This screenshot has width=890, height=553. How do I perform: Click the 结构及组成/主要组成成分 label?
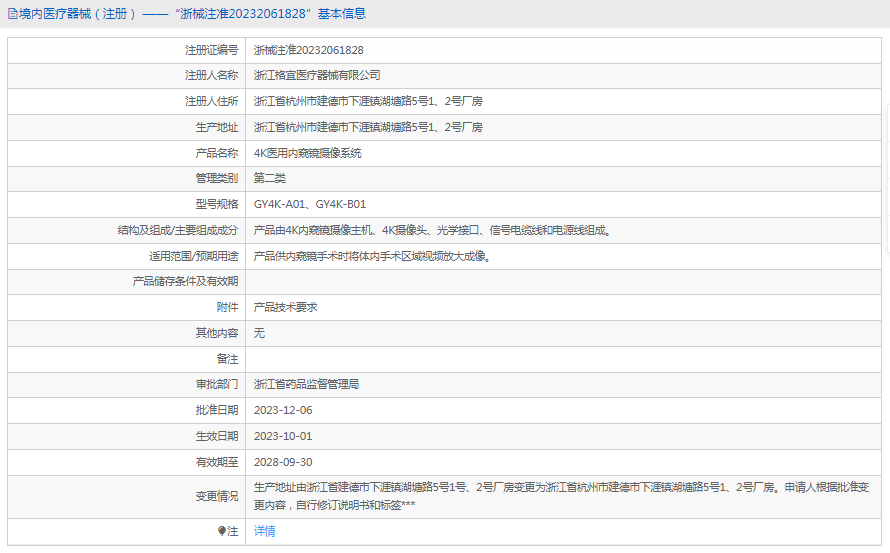[178, 230]
